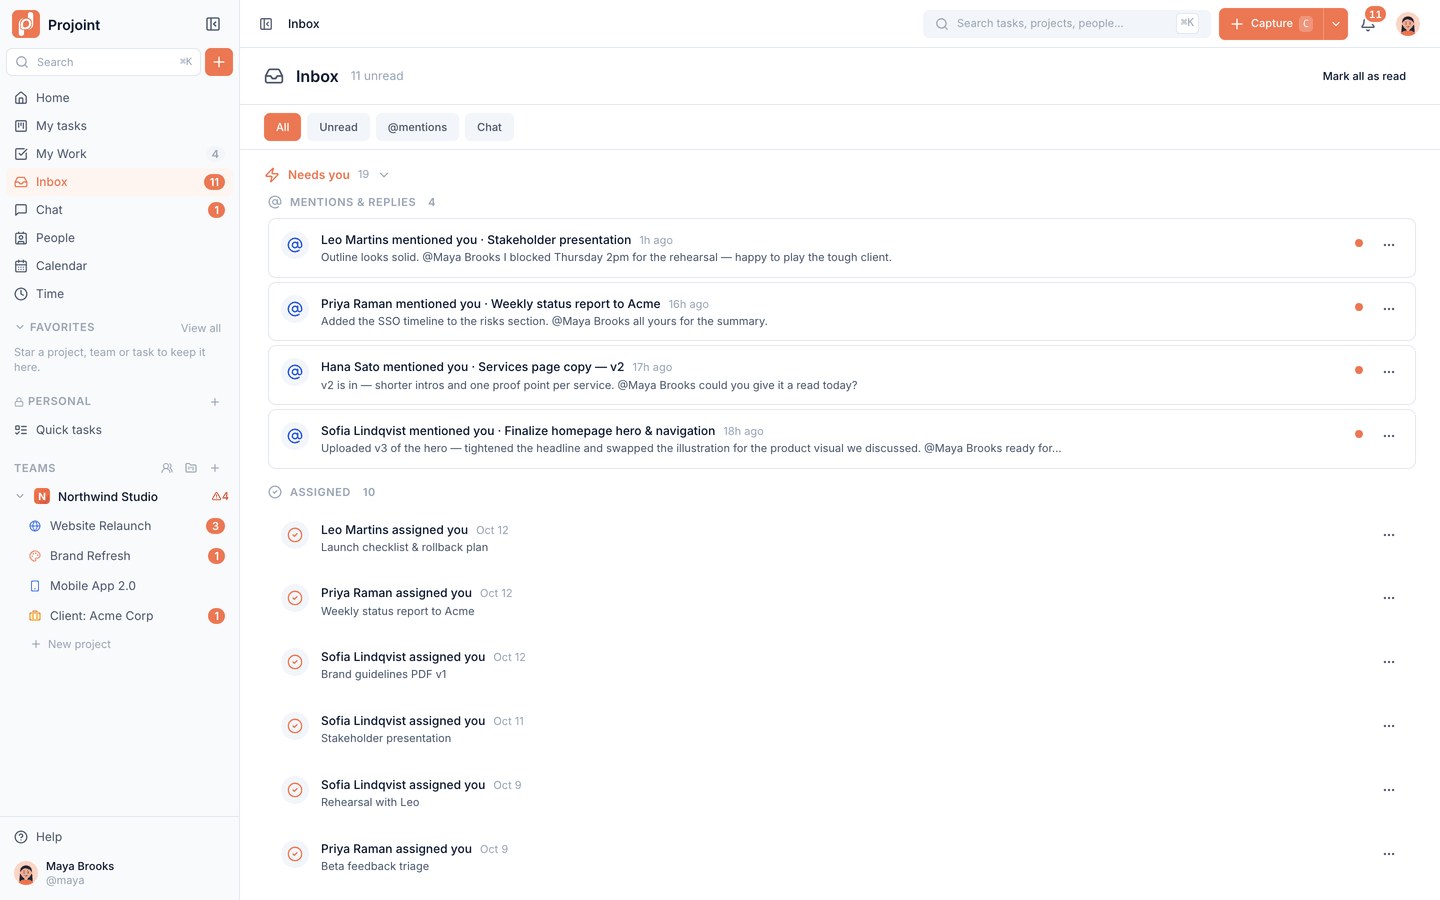Open more options for Launch checklist assignment
1440x900 pixels.
click(x=1389, y=535)
